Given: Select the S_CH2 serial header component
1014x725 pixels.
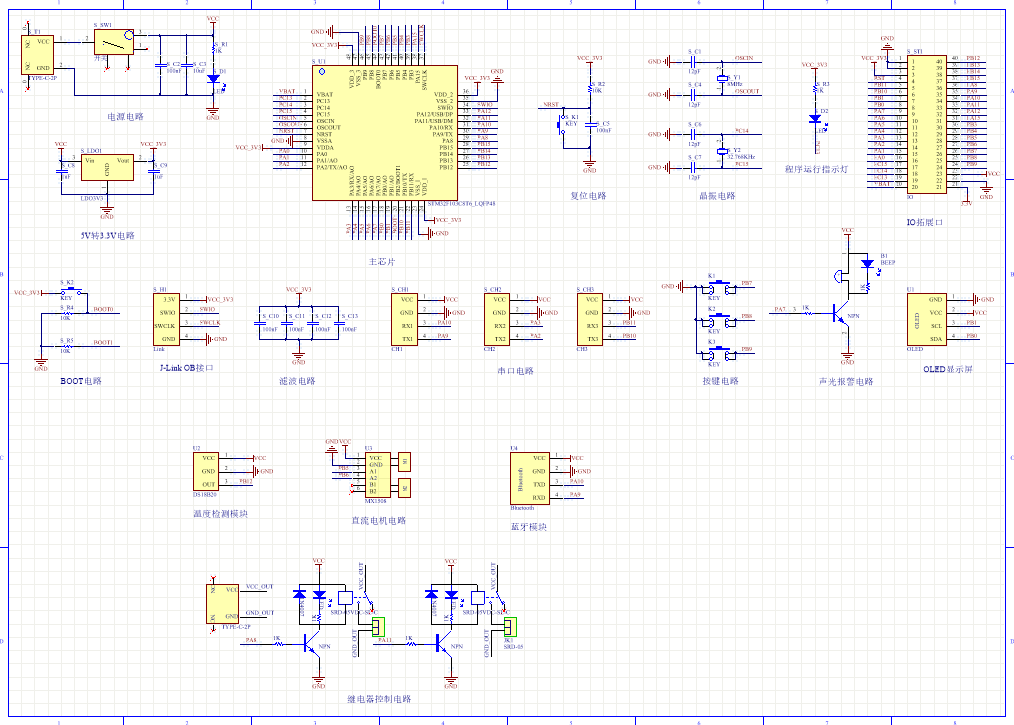Looking at the screenshot, I should (x=497, y=319).
